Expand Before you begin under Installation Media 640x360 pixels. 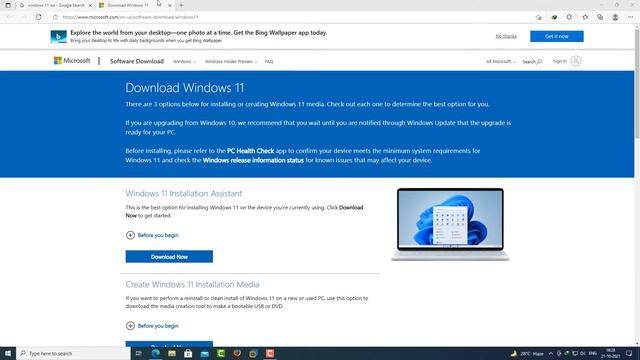(152, 326)
